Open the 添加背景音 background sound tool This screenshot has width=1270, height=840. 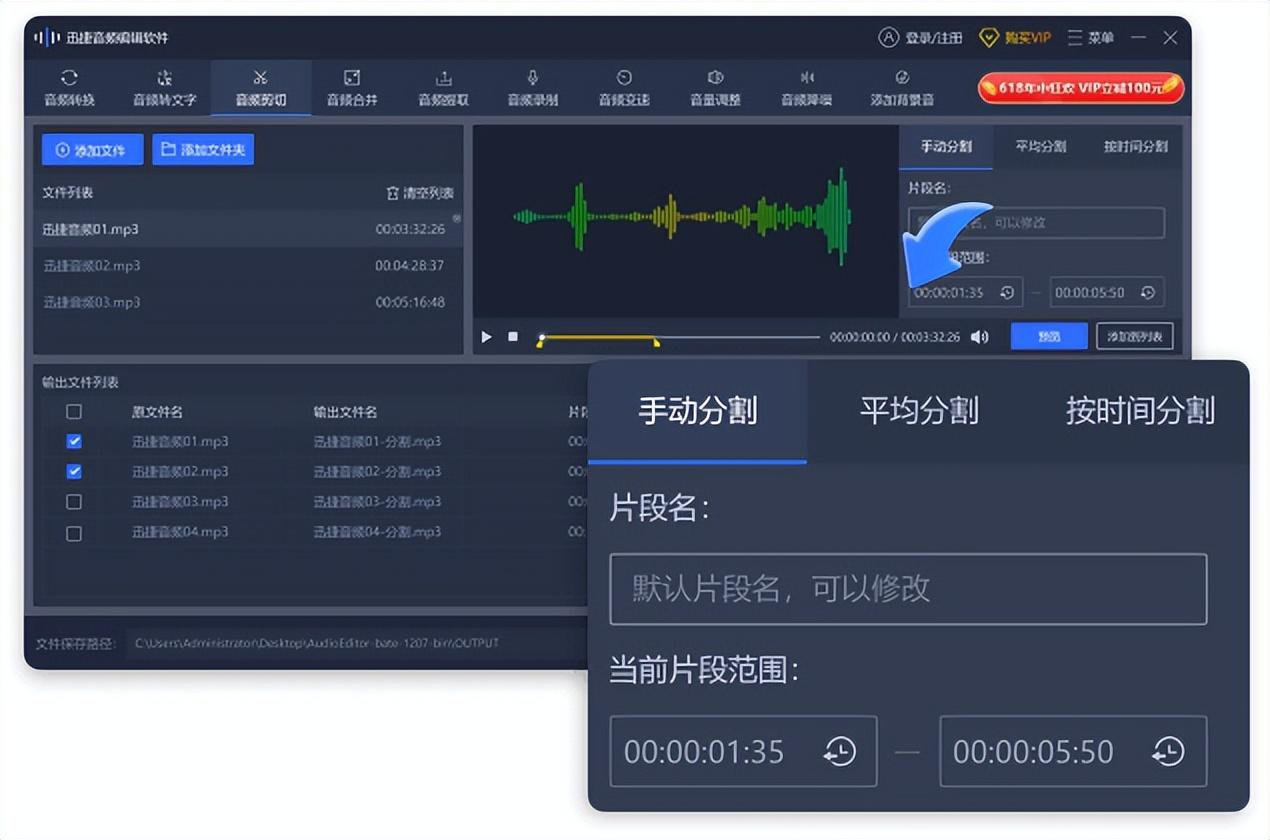902,88
